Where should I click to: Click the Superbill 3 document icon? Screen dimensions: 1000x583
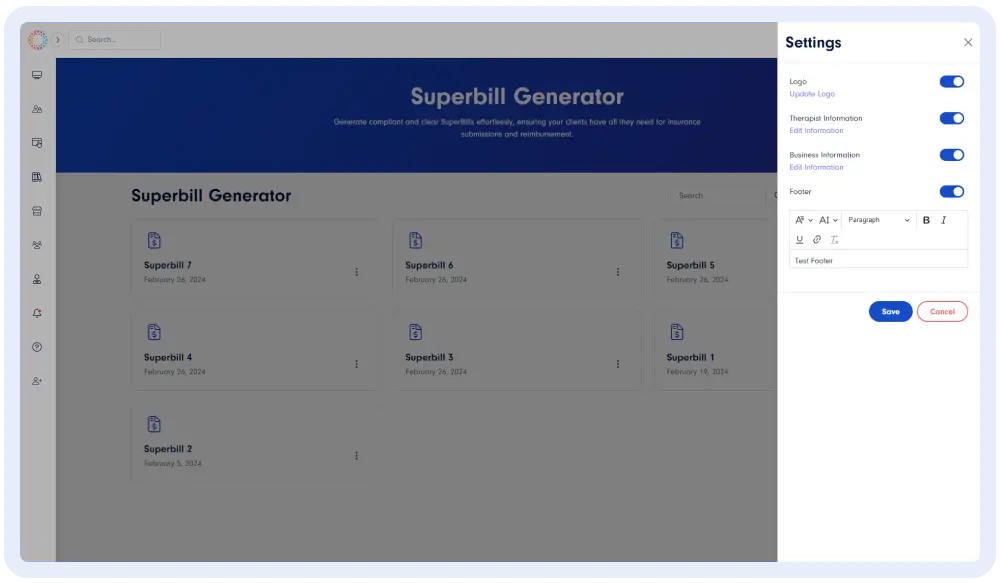point(415,332)
